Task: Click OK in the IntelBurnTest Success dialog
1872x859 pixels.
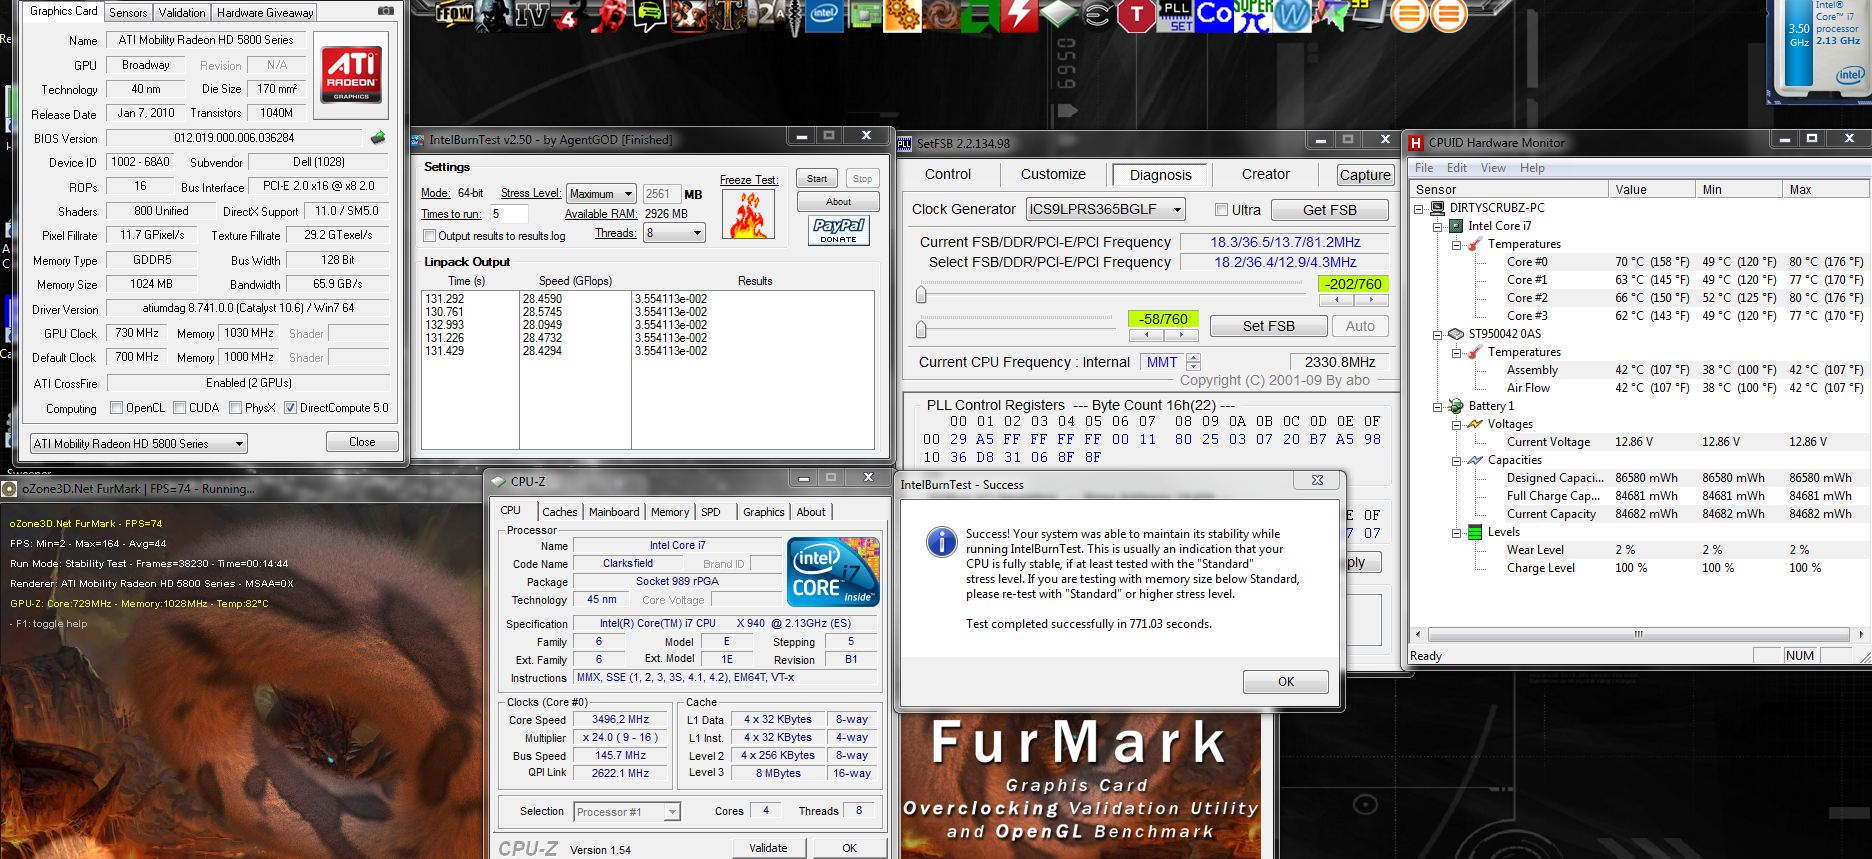Action: pos(1286,682)
